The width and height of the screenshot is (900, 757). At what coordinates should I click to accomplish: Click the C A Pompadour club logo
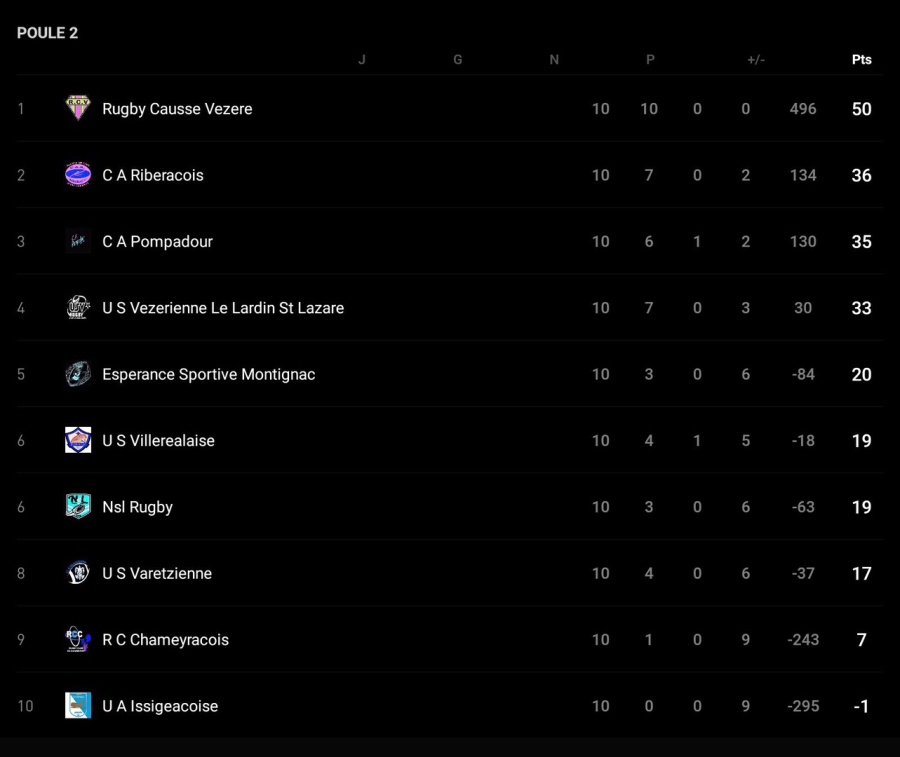tap(78, 241)
